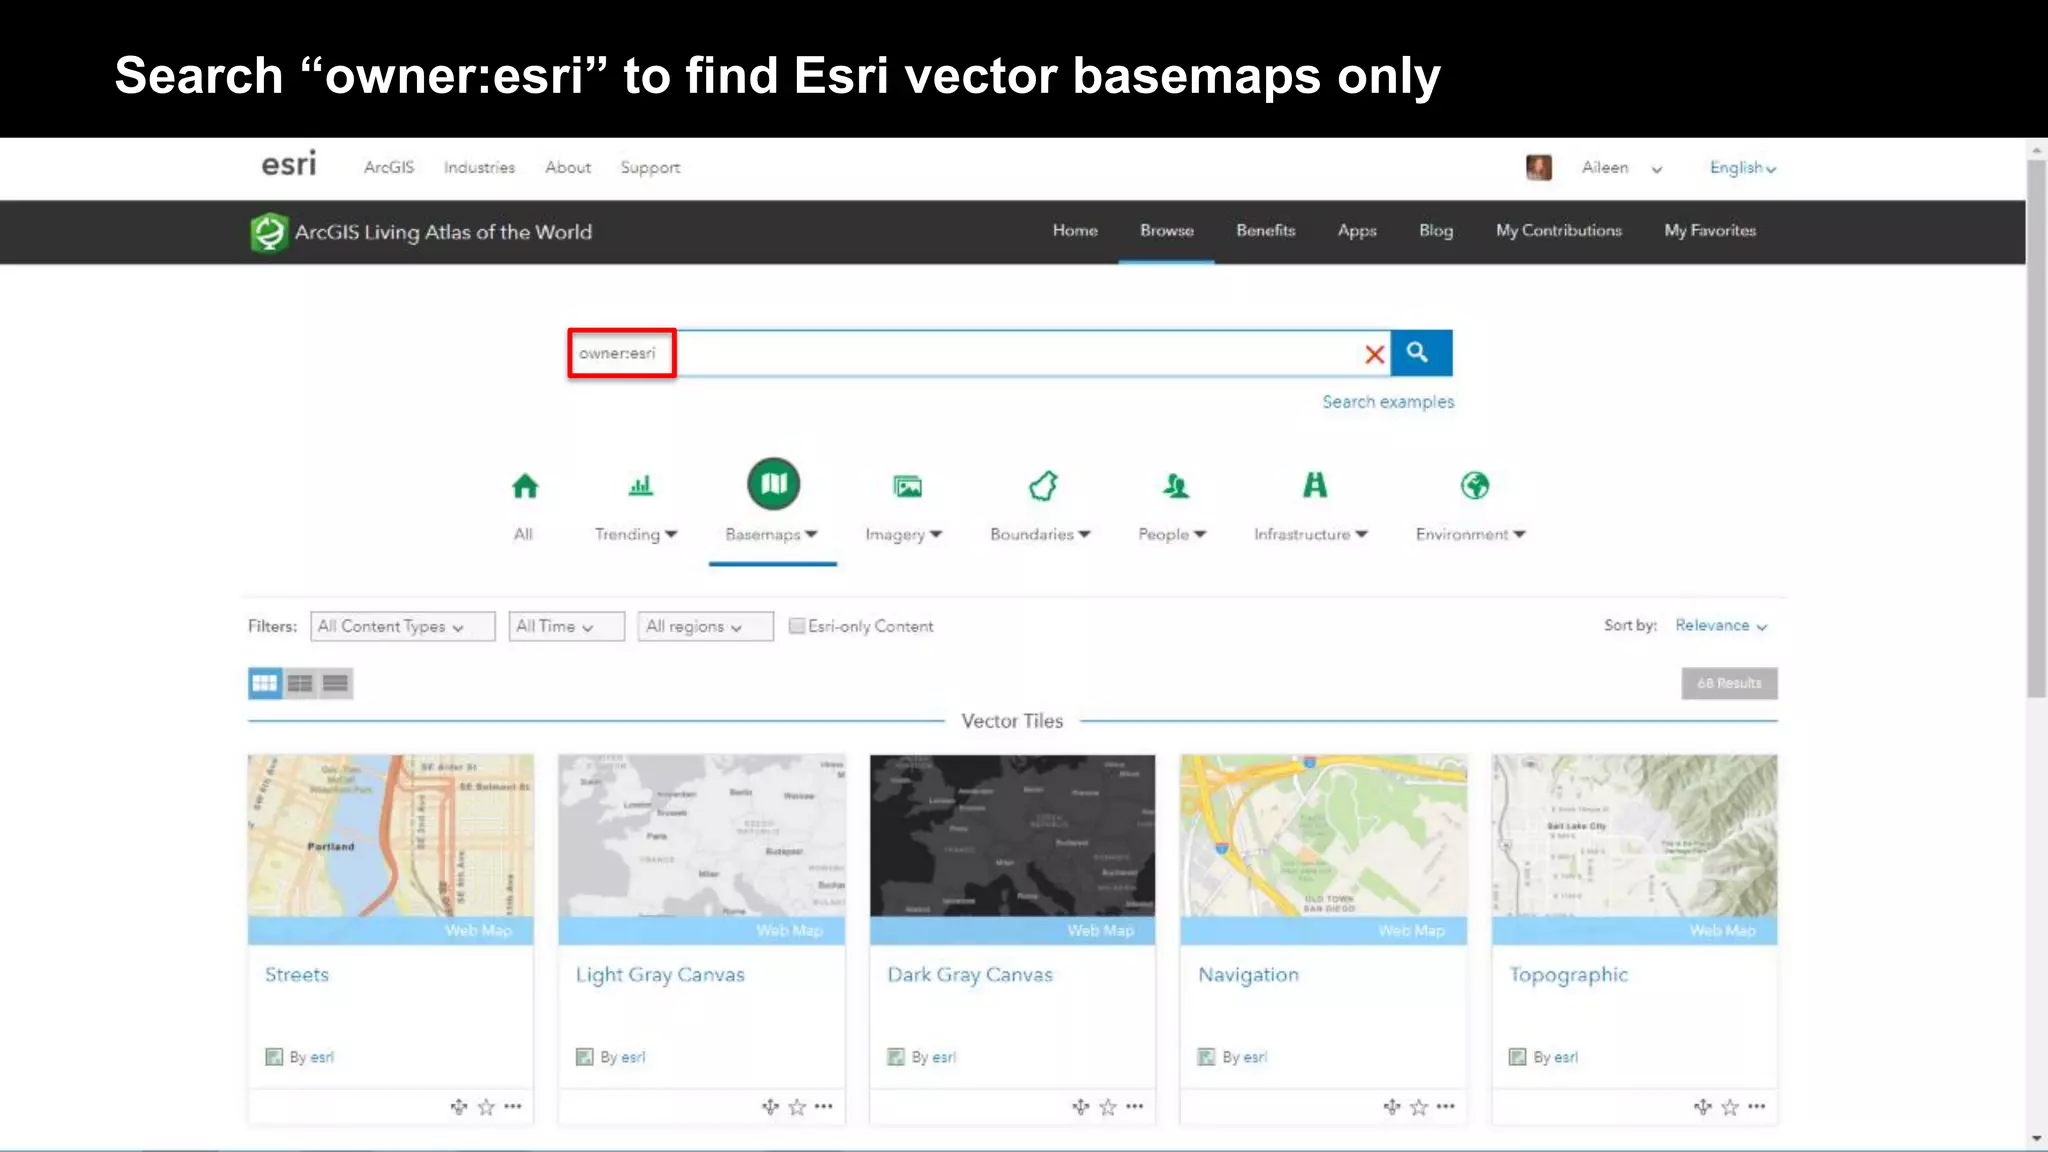
Task: Open more options on Dark Gray Canvas
Action: [1135, 1106]
